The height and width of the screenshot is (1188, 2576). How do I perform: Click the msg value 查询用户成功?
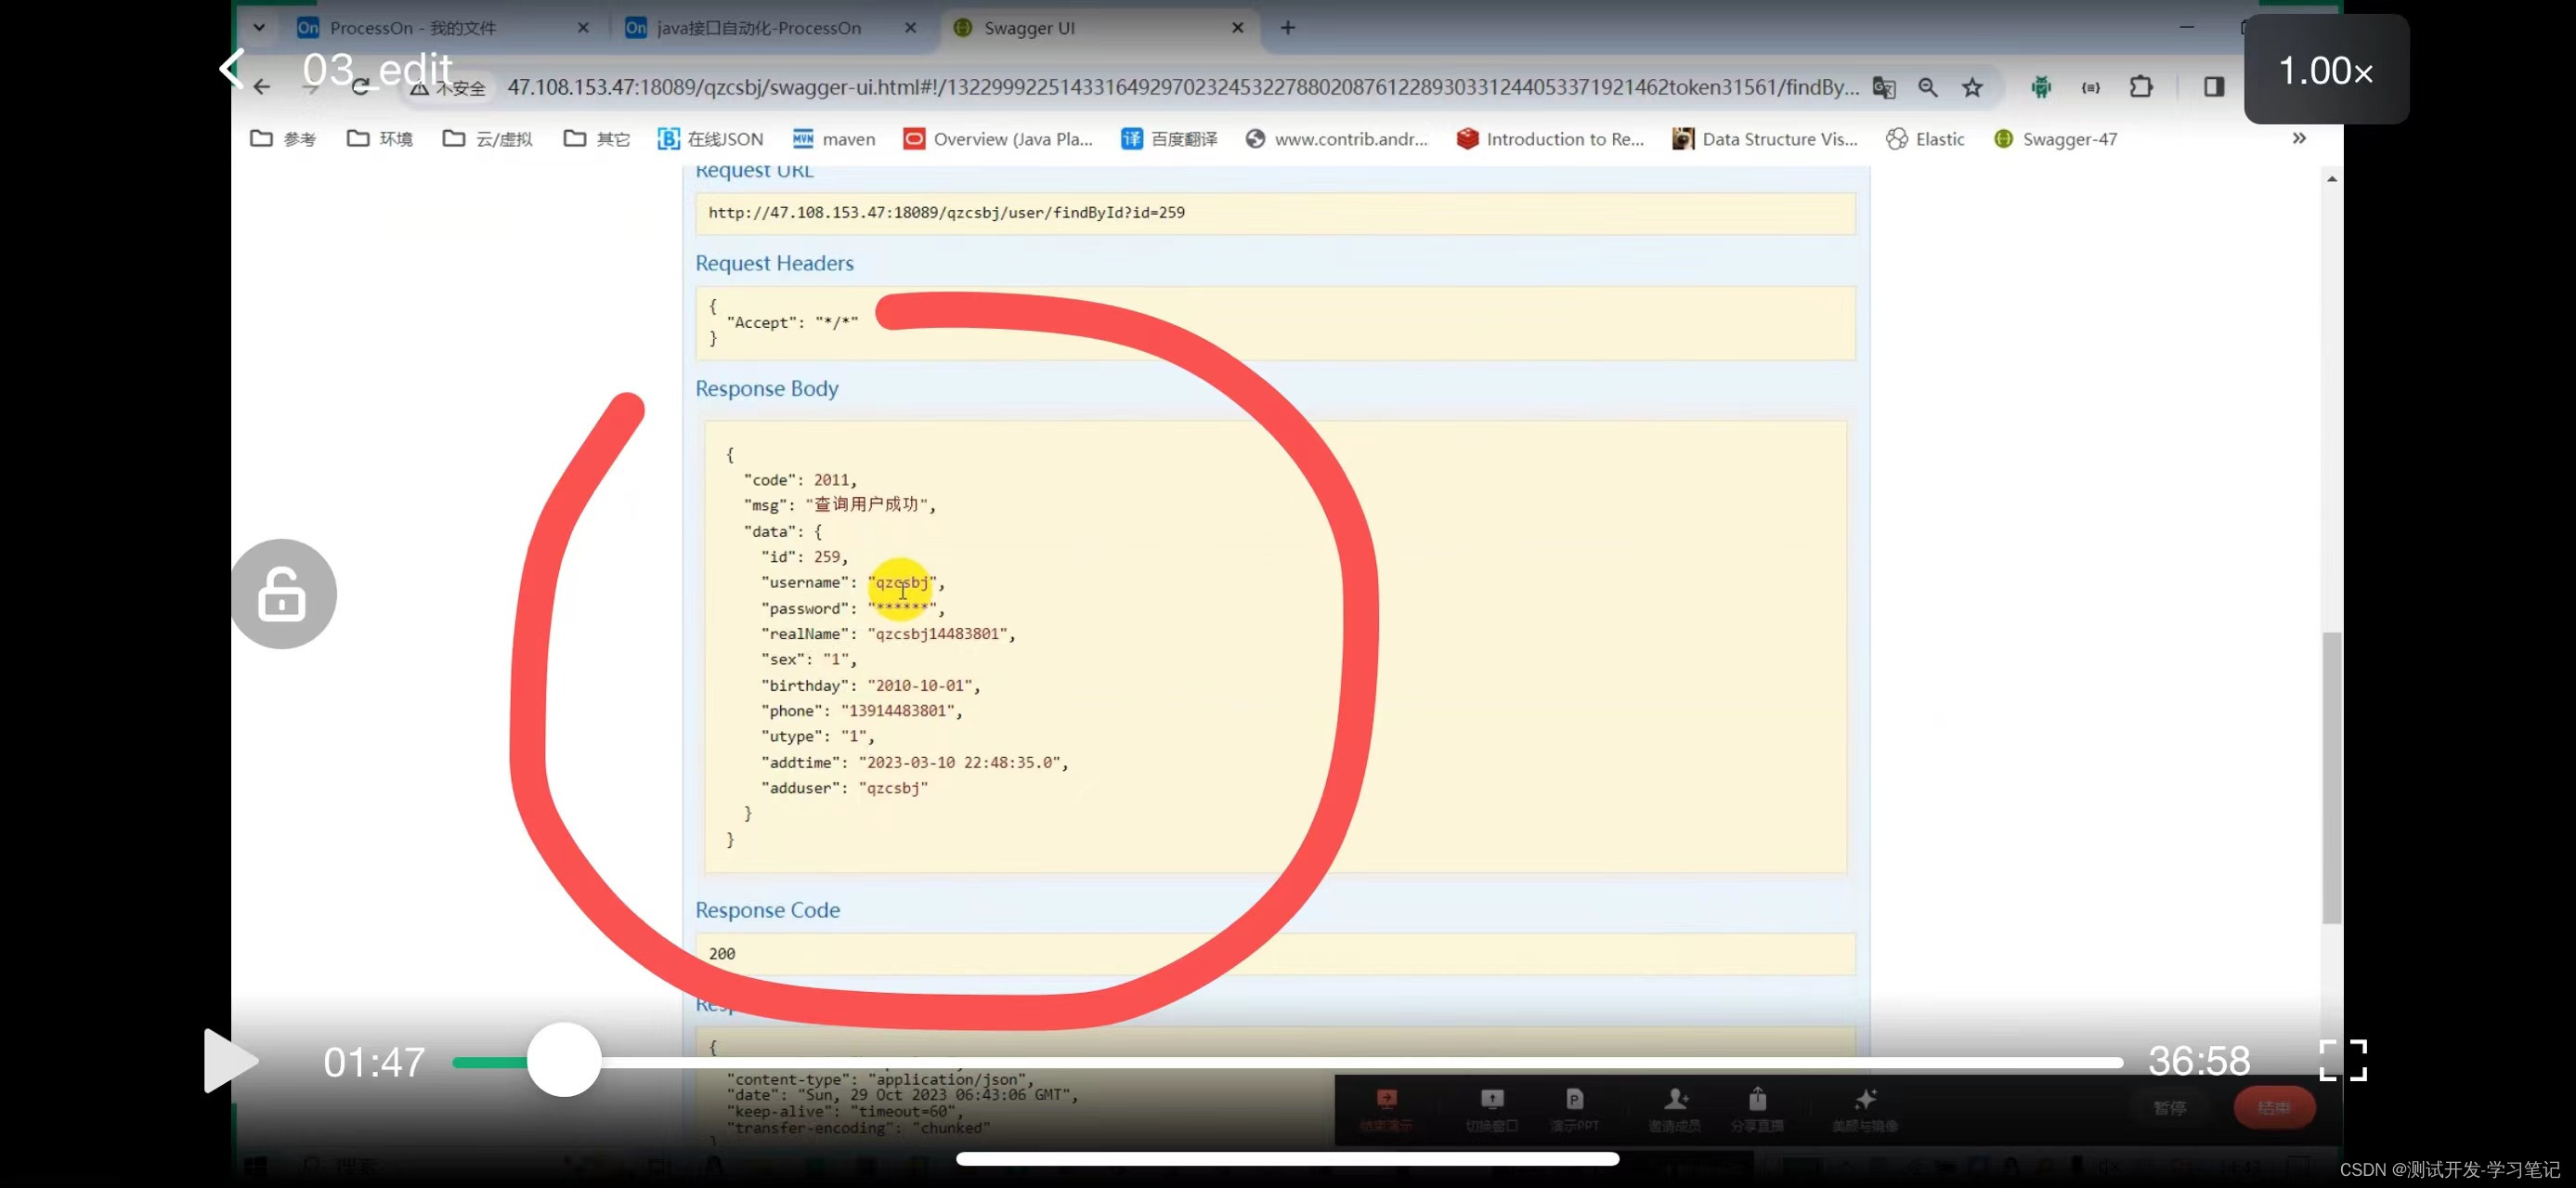(x=866, y=504)
